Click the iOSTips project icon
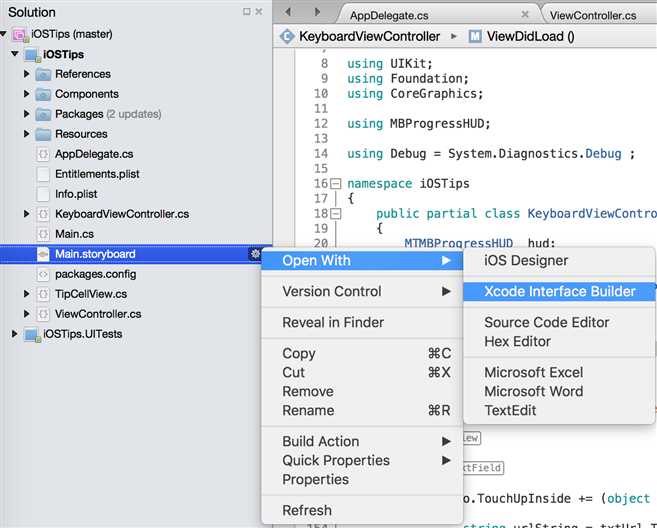The height and width of the screenshot is (528, 657). (x=33, y=54)
